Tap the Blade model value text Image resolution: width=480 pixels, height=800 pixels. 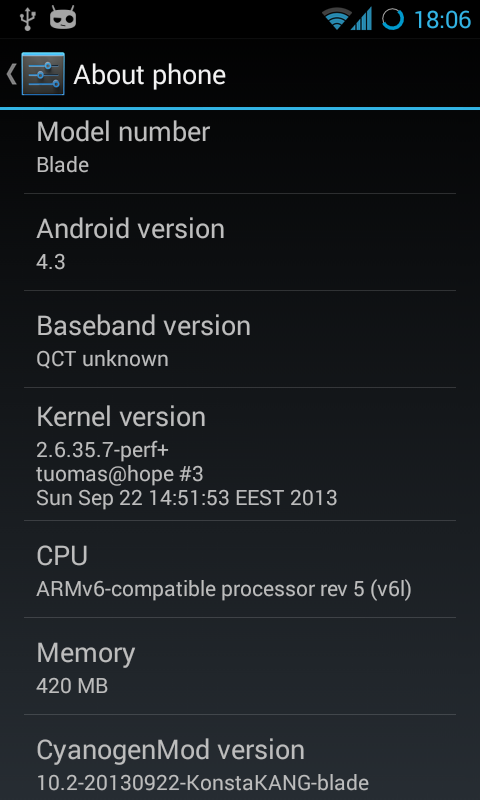point(63,165)
